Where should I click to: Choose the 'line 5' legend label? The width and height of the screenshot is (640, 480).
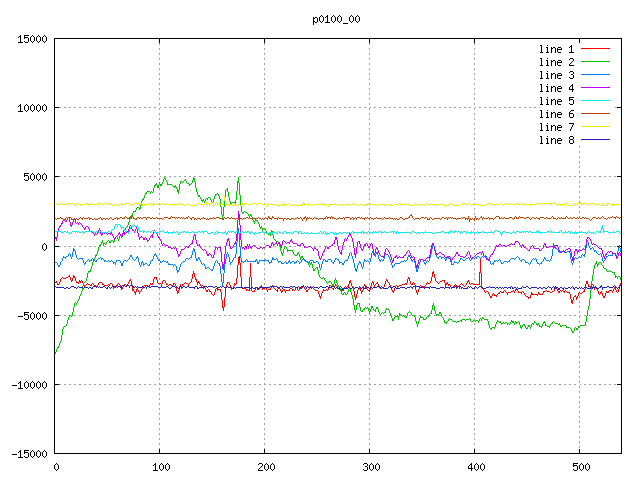(x=556, y=101)
